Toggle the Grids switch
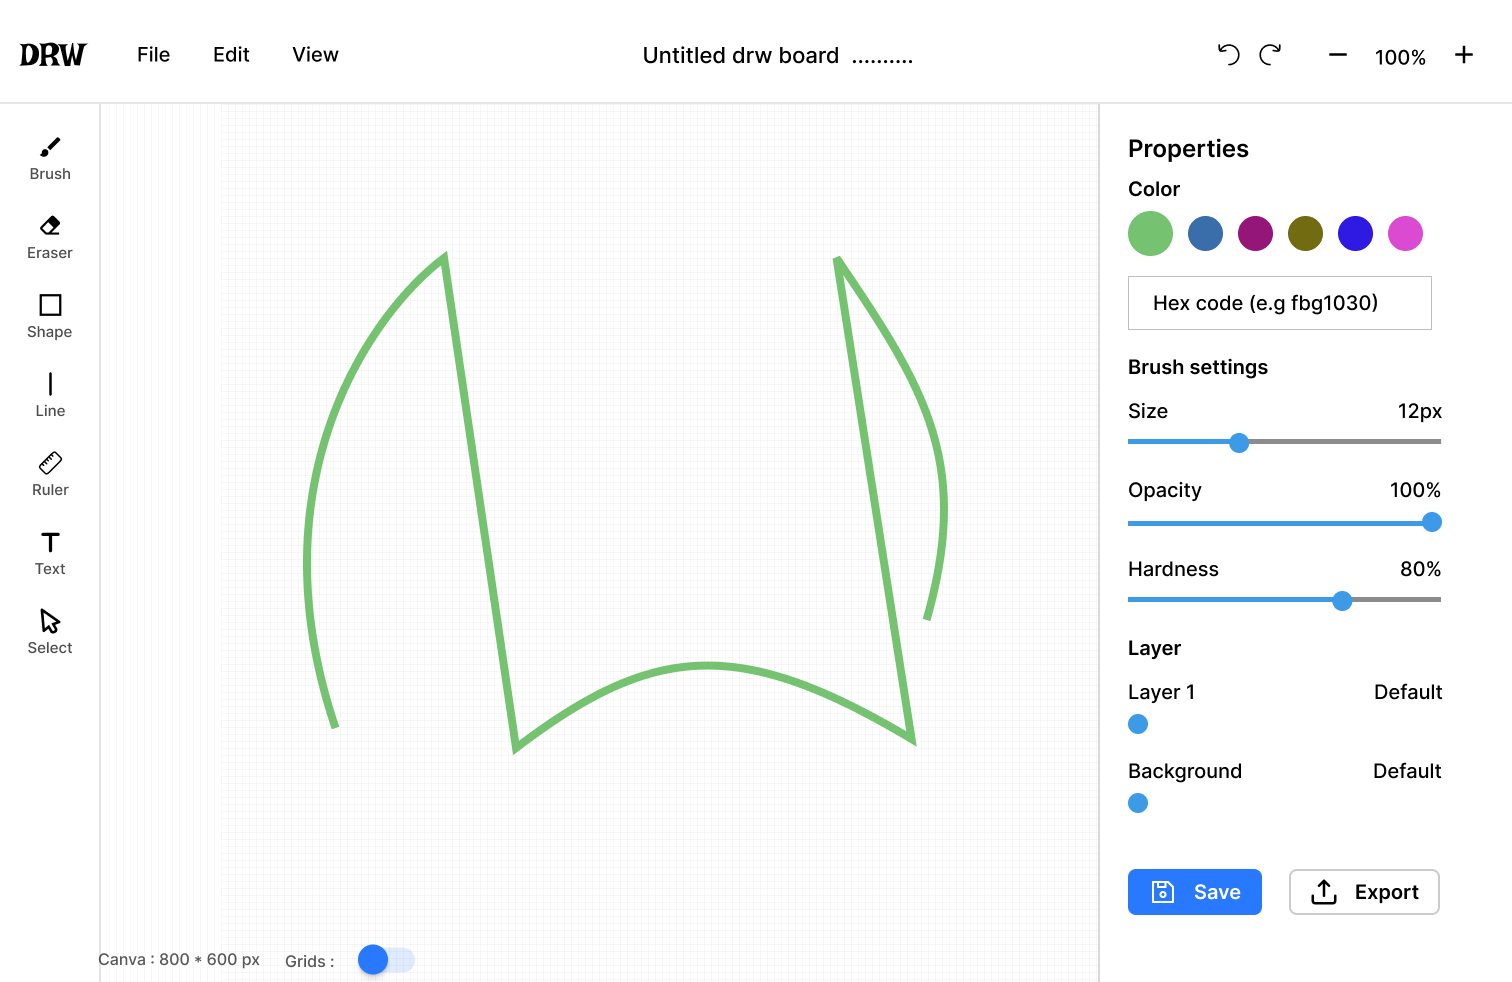This screenshot has width=1512, height=982. tap(386, 960)
